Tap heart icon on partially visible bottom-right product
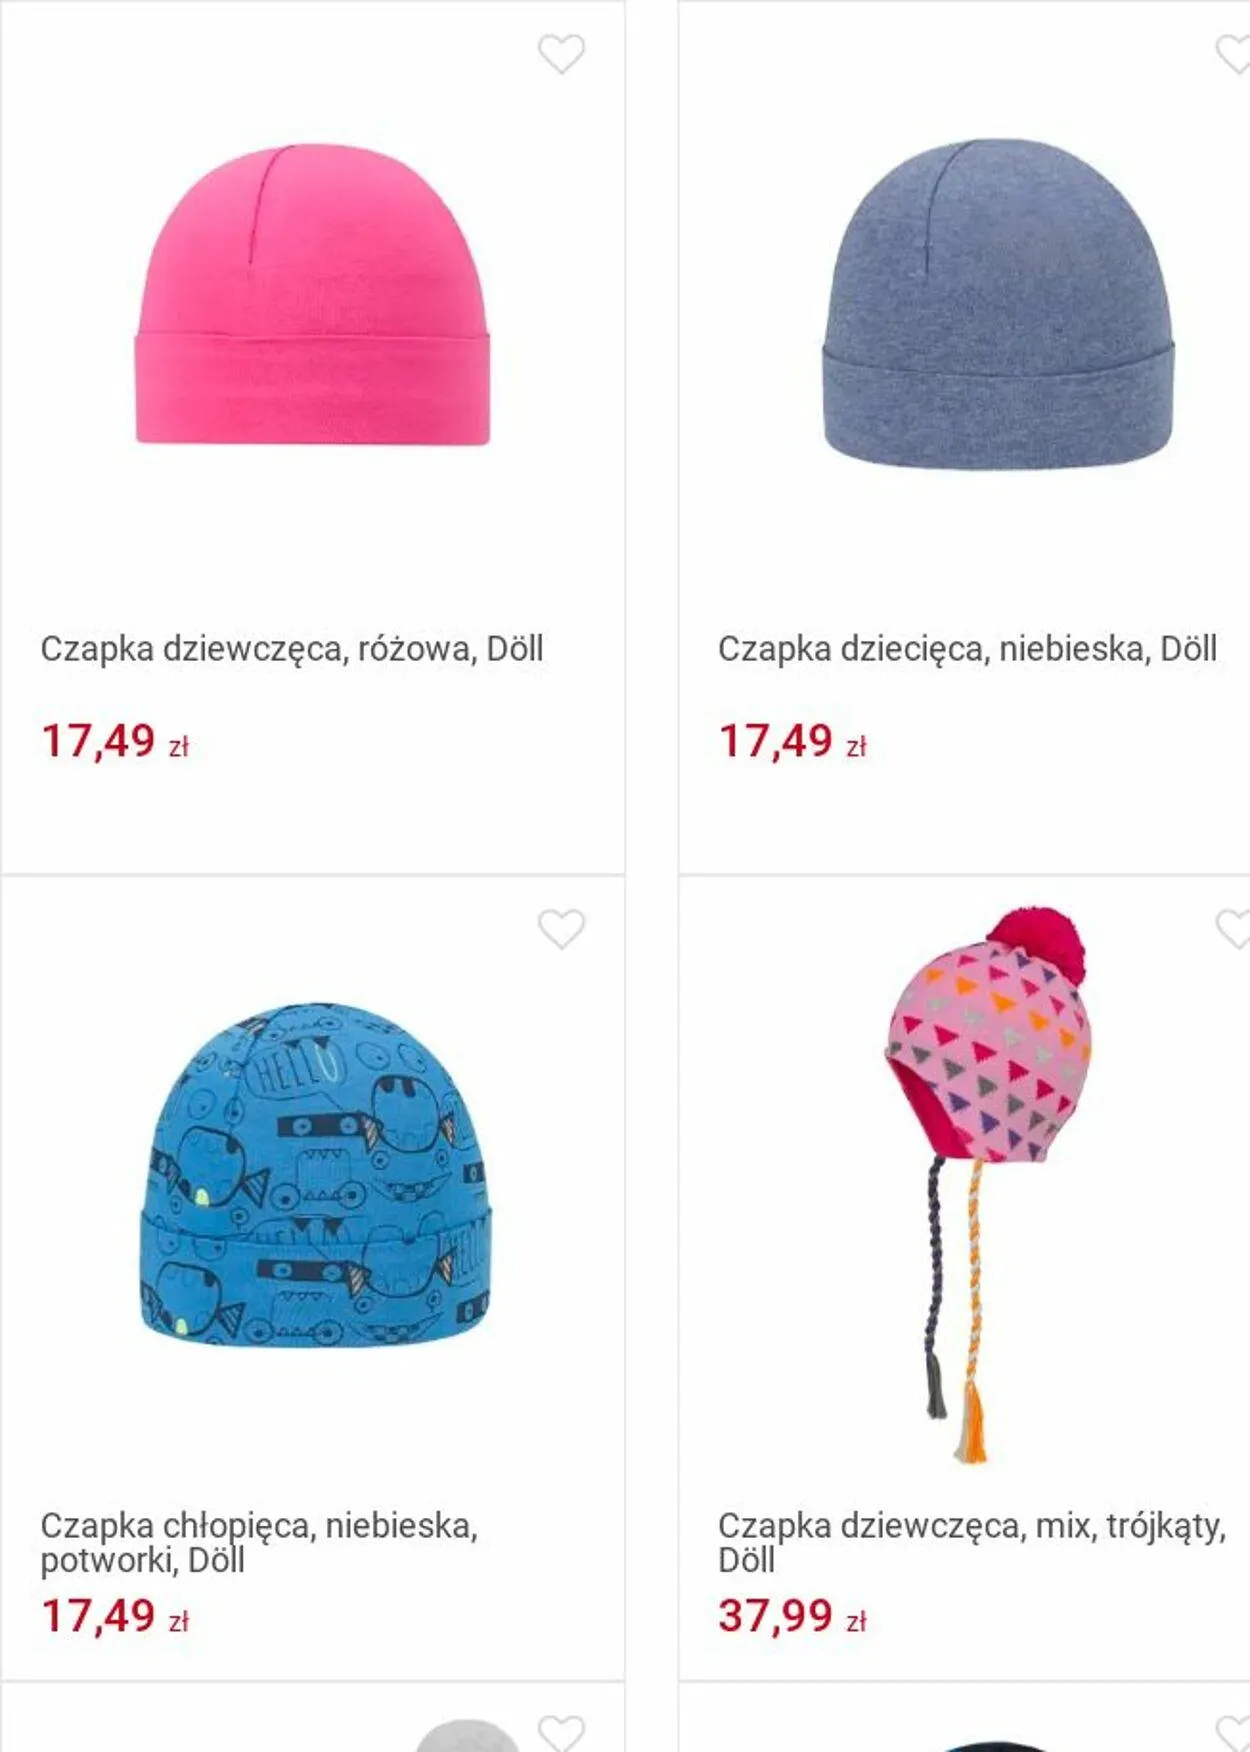The image size is (1250, 1752). pyautogui.click(x=1233, y=1732)
